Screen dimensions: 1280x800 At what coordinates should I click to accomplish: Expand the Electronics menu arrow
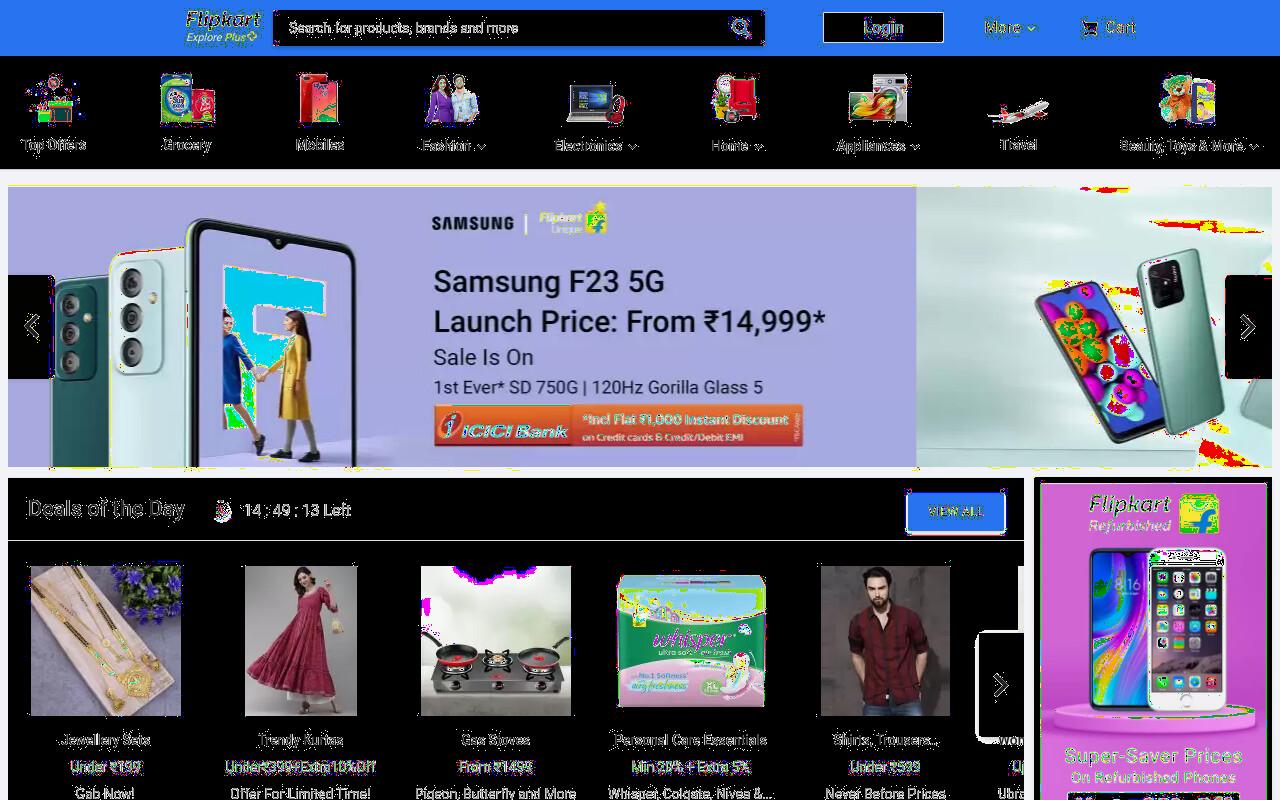(x=632, y=146)
